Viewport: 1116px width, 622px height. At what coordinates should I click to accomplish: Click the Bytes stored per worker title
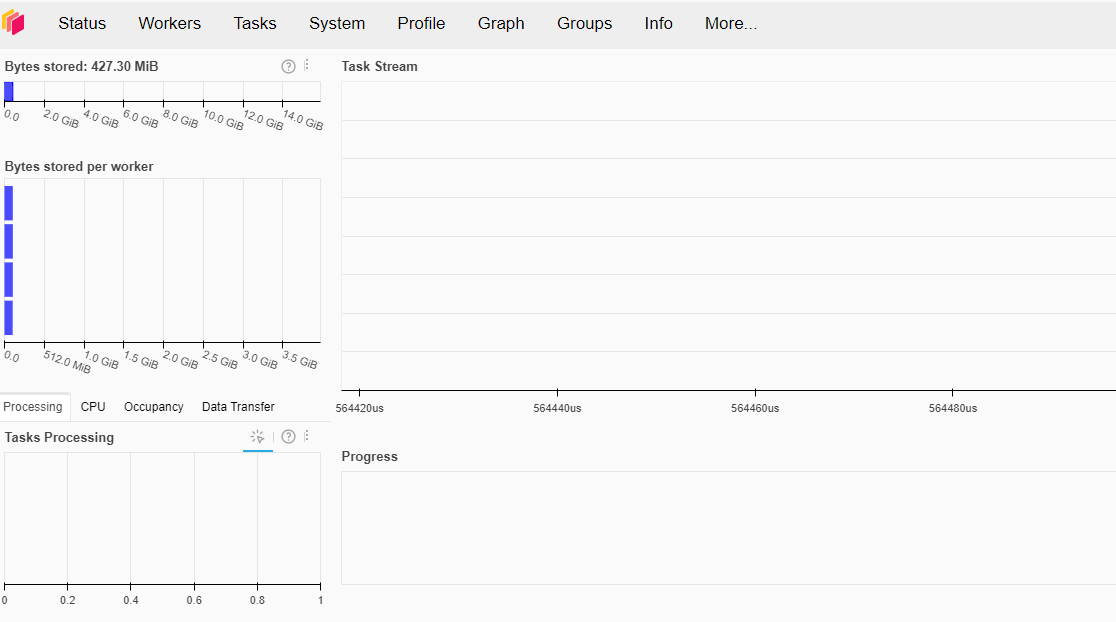[79, 167]
